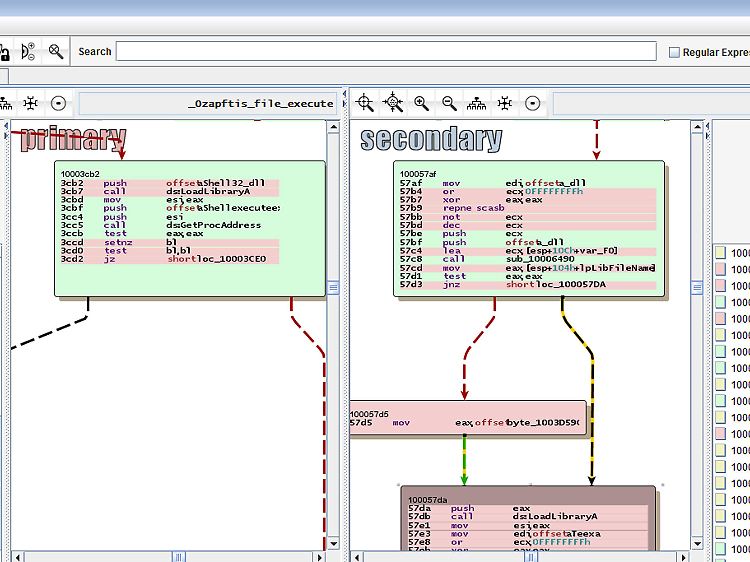The width and height of the screenshot is (750, 562).
Task: Click 'ds:LoadLibraryA' call in primary node
Action: (208, 191)
